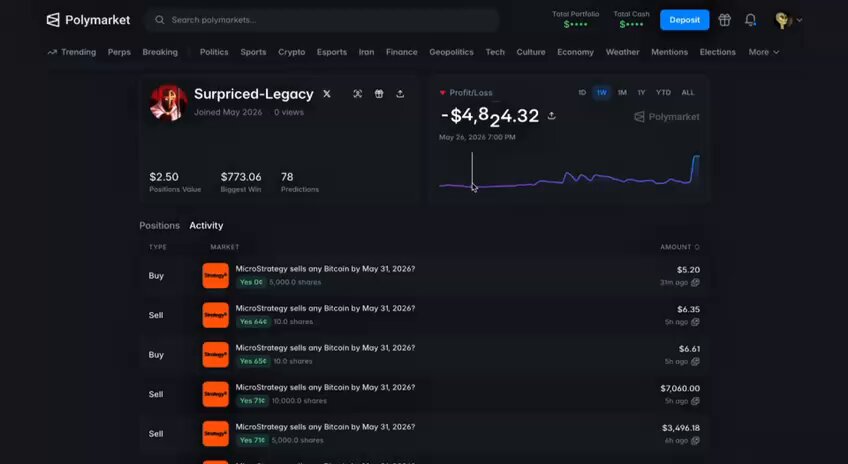Focus the Search polymarkets field
This screenshot has height=464, width=848.
(322, 20)
